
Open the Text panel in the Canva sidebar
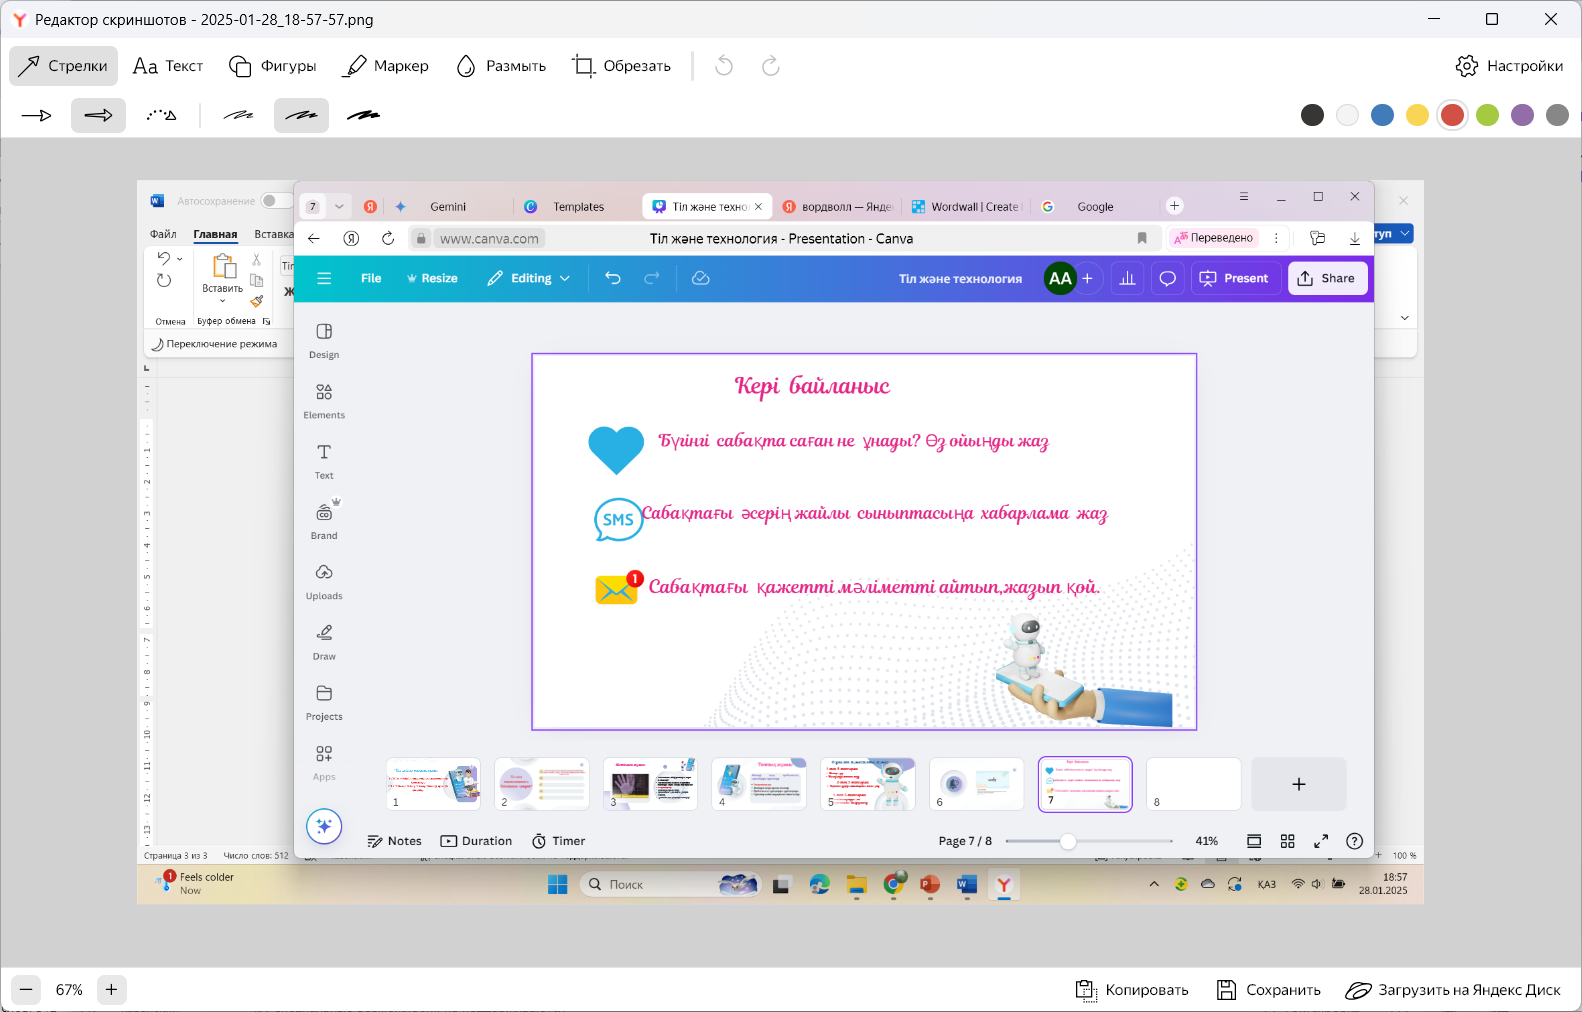pyautogui.click(x=324, y=461)
